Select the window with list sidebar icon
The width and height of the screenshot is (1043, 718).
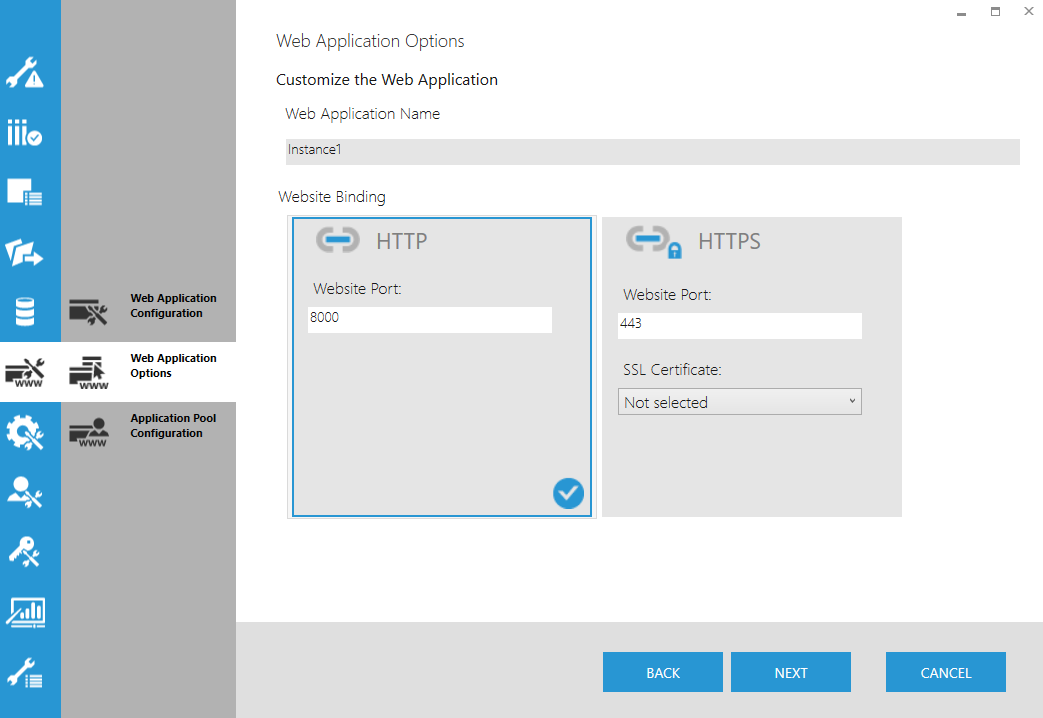click(x=25, y=192)
